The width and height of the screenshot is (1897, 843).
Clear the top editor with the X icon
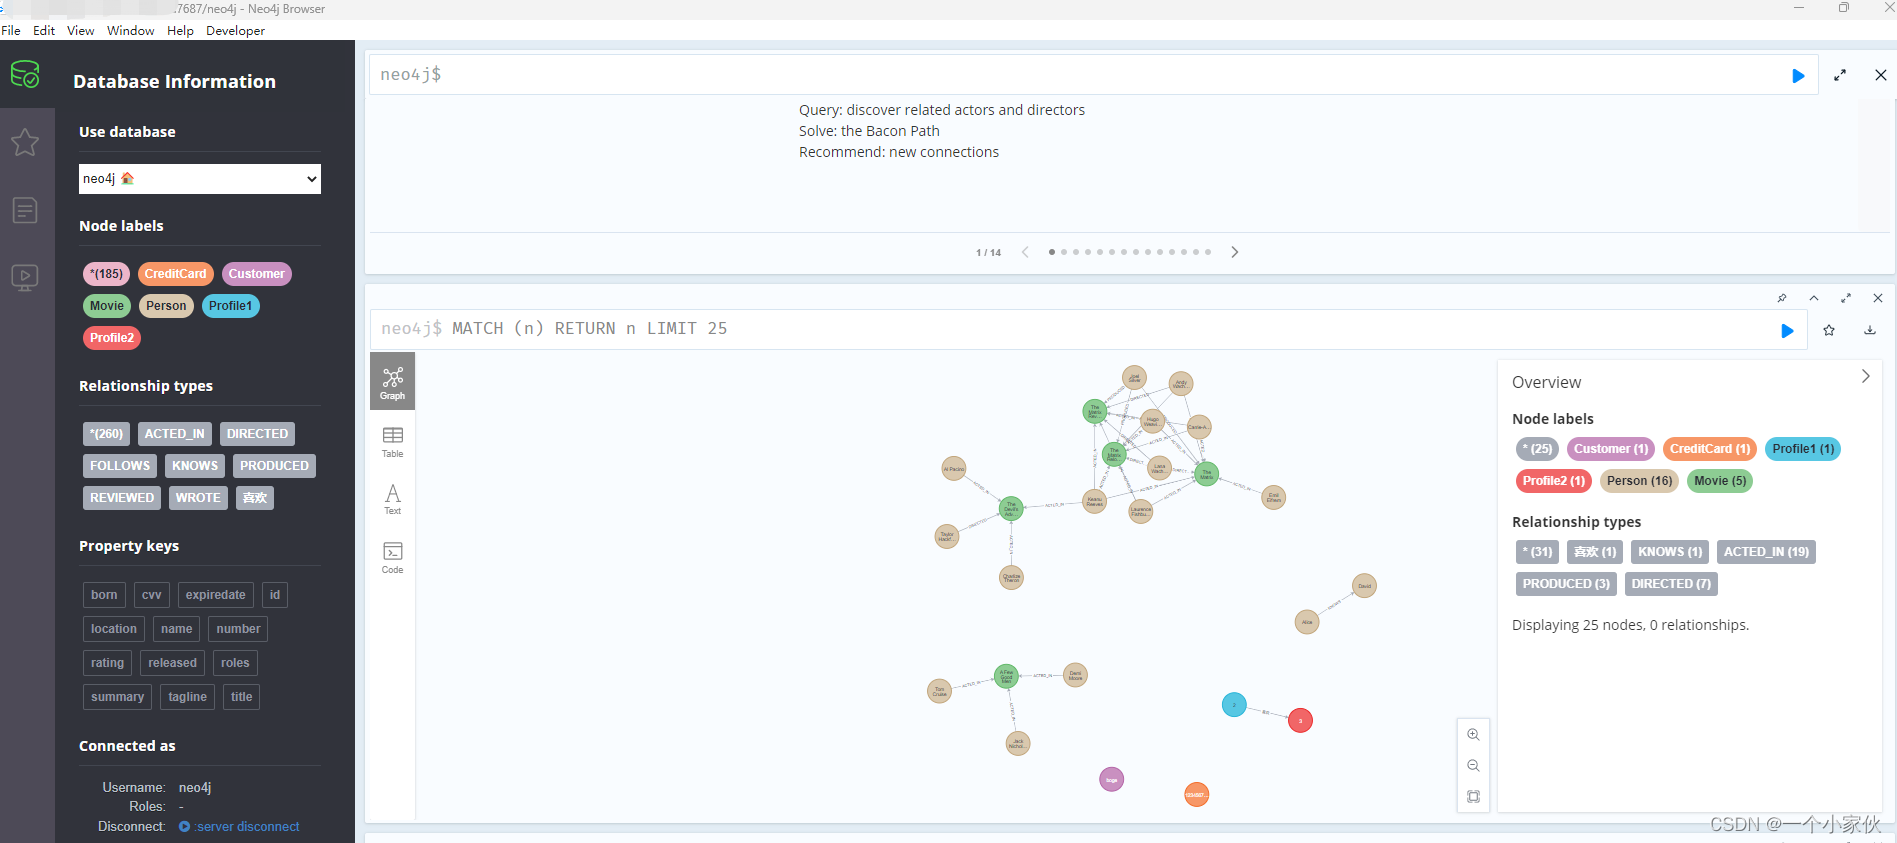pos(1880,75)
